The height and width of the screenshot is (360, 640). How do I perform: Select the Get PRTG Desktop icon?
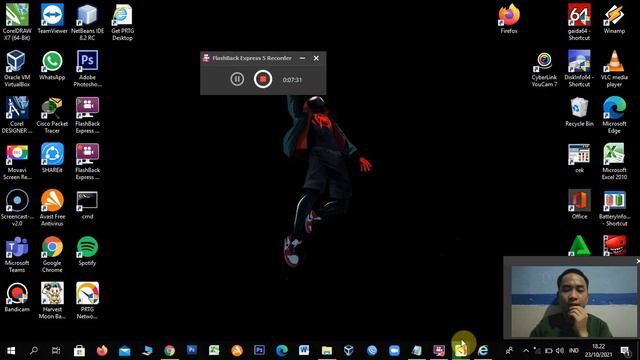122,22
